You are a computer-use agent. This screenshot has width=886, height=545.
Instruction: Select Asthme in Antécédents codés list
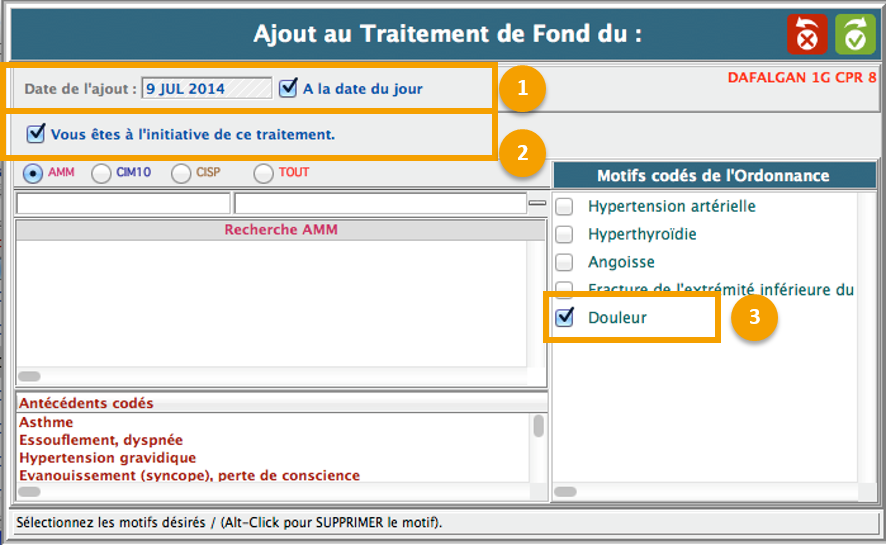(x=46, y=422)
